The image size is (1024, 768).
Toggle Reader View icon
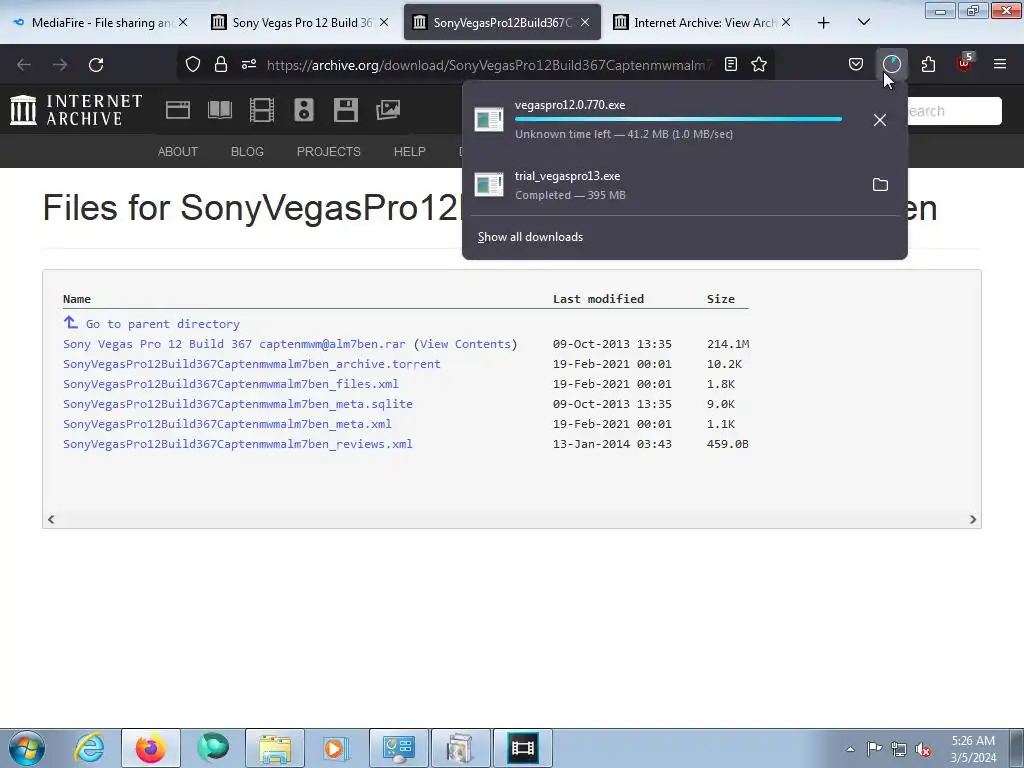point(731,64)
